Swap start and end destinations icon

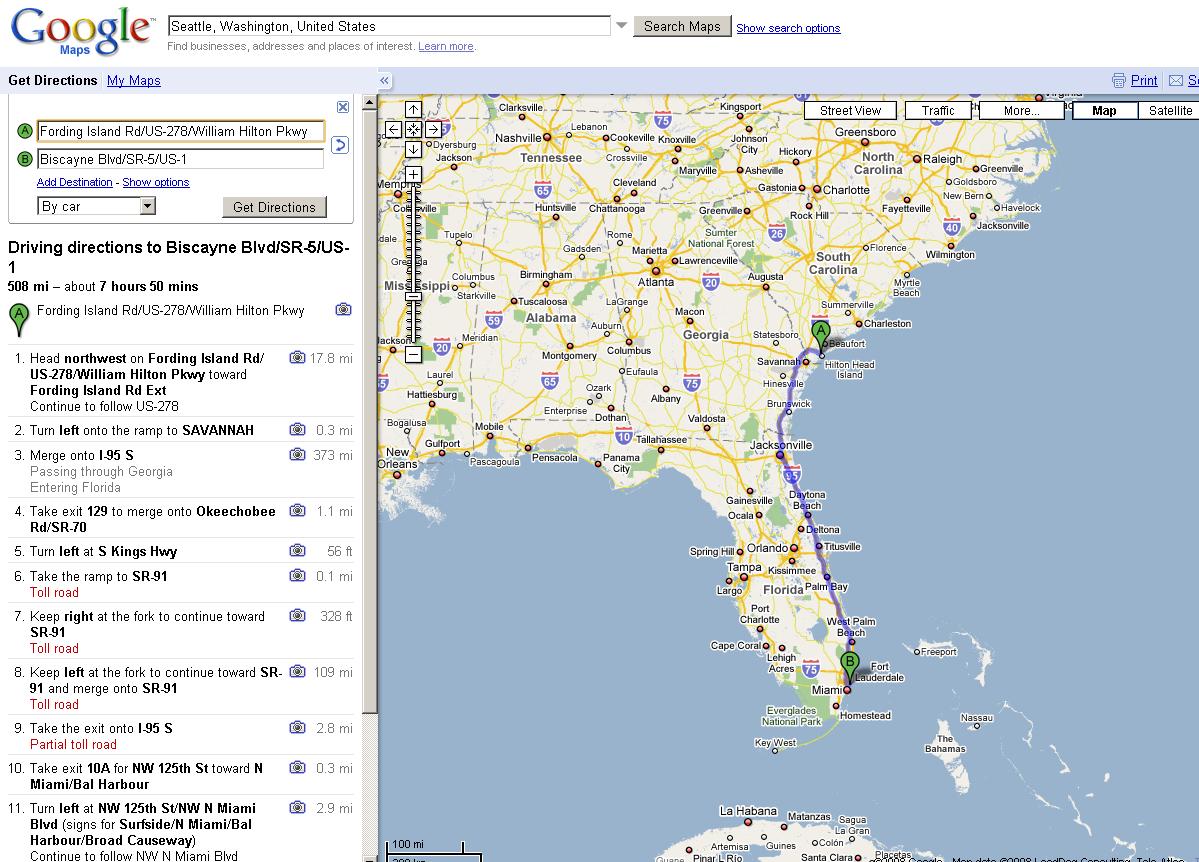[x=340, y=145]
